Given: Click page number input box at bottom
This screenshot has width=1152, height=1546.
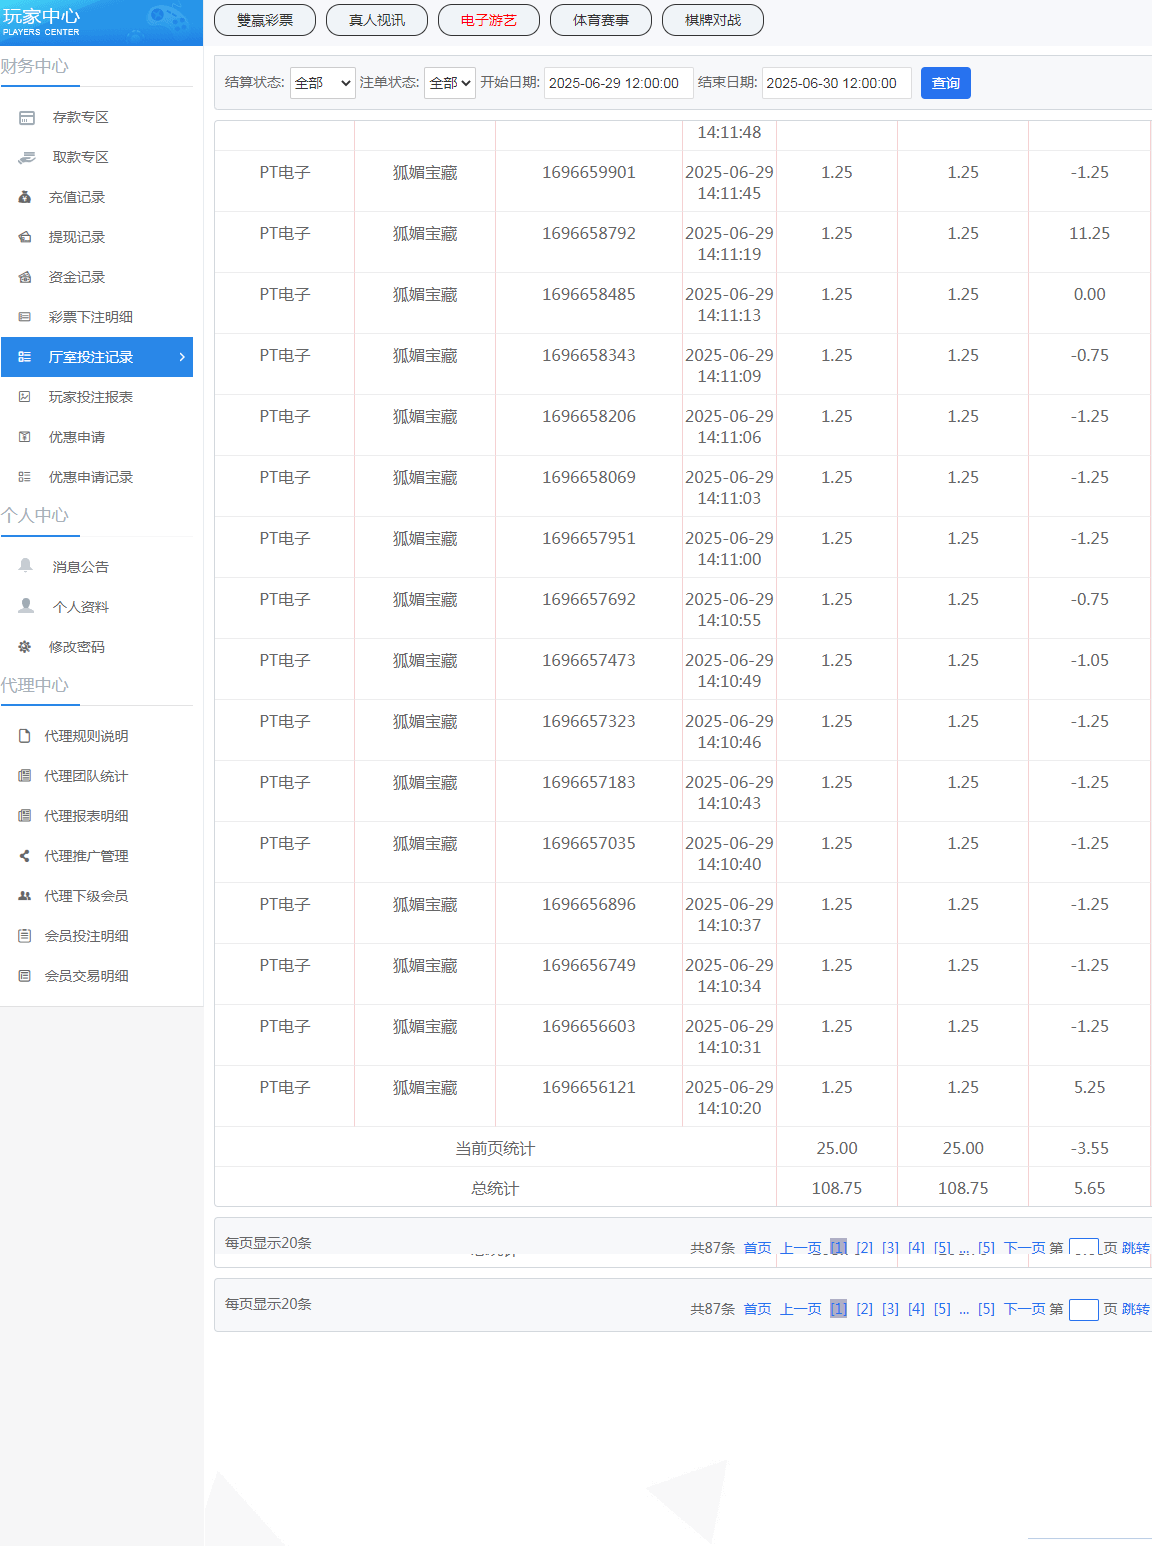Looking at the screenshot, I should (x=1083, y=1309).
